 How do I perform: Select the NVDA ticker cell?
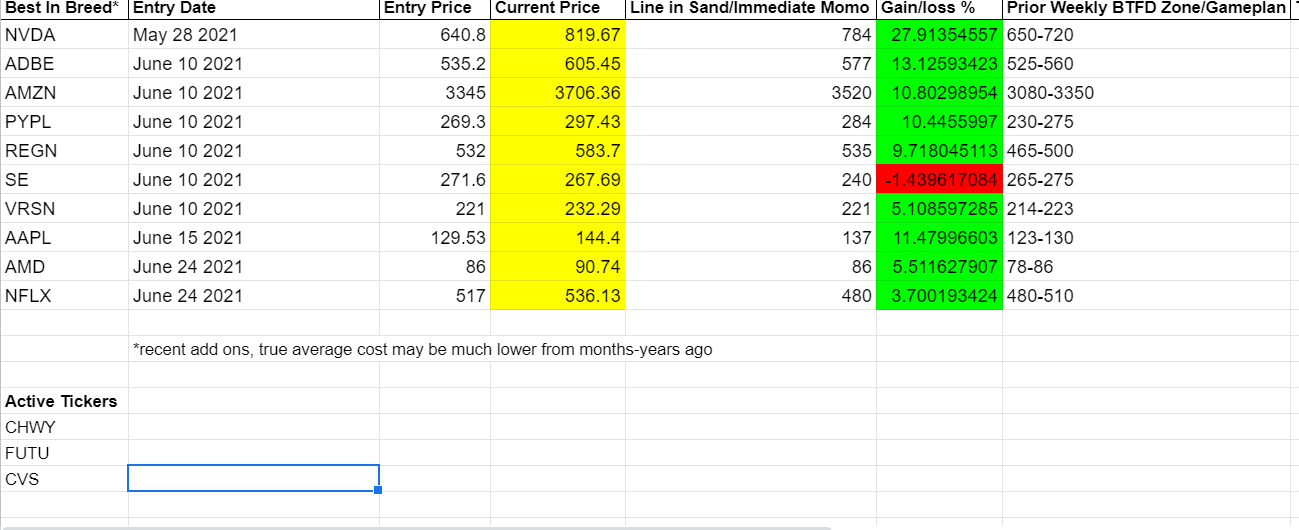tap(65, 36)
